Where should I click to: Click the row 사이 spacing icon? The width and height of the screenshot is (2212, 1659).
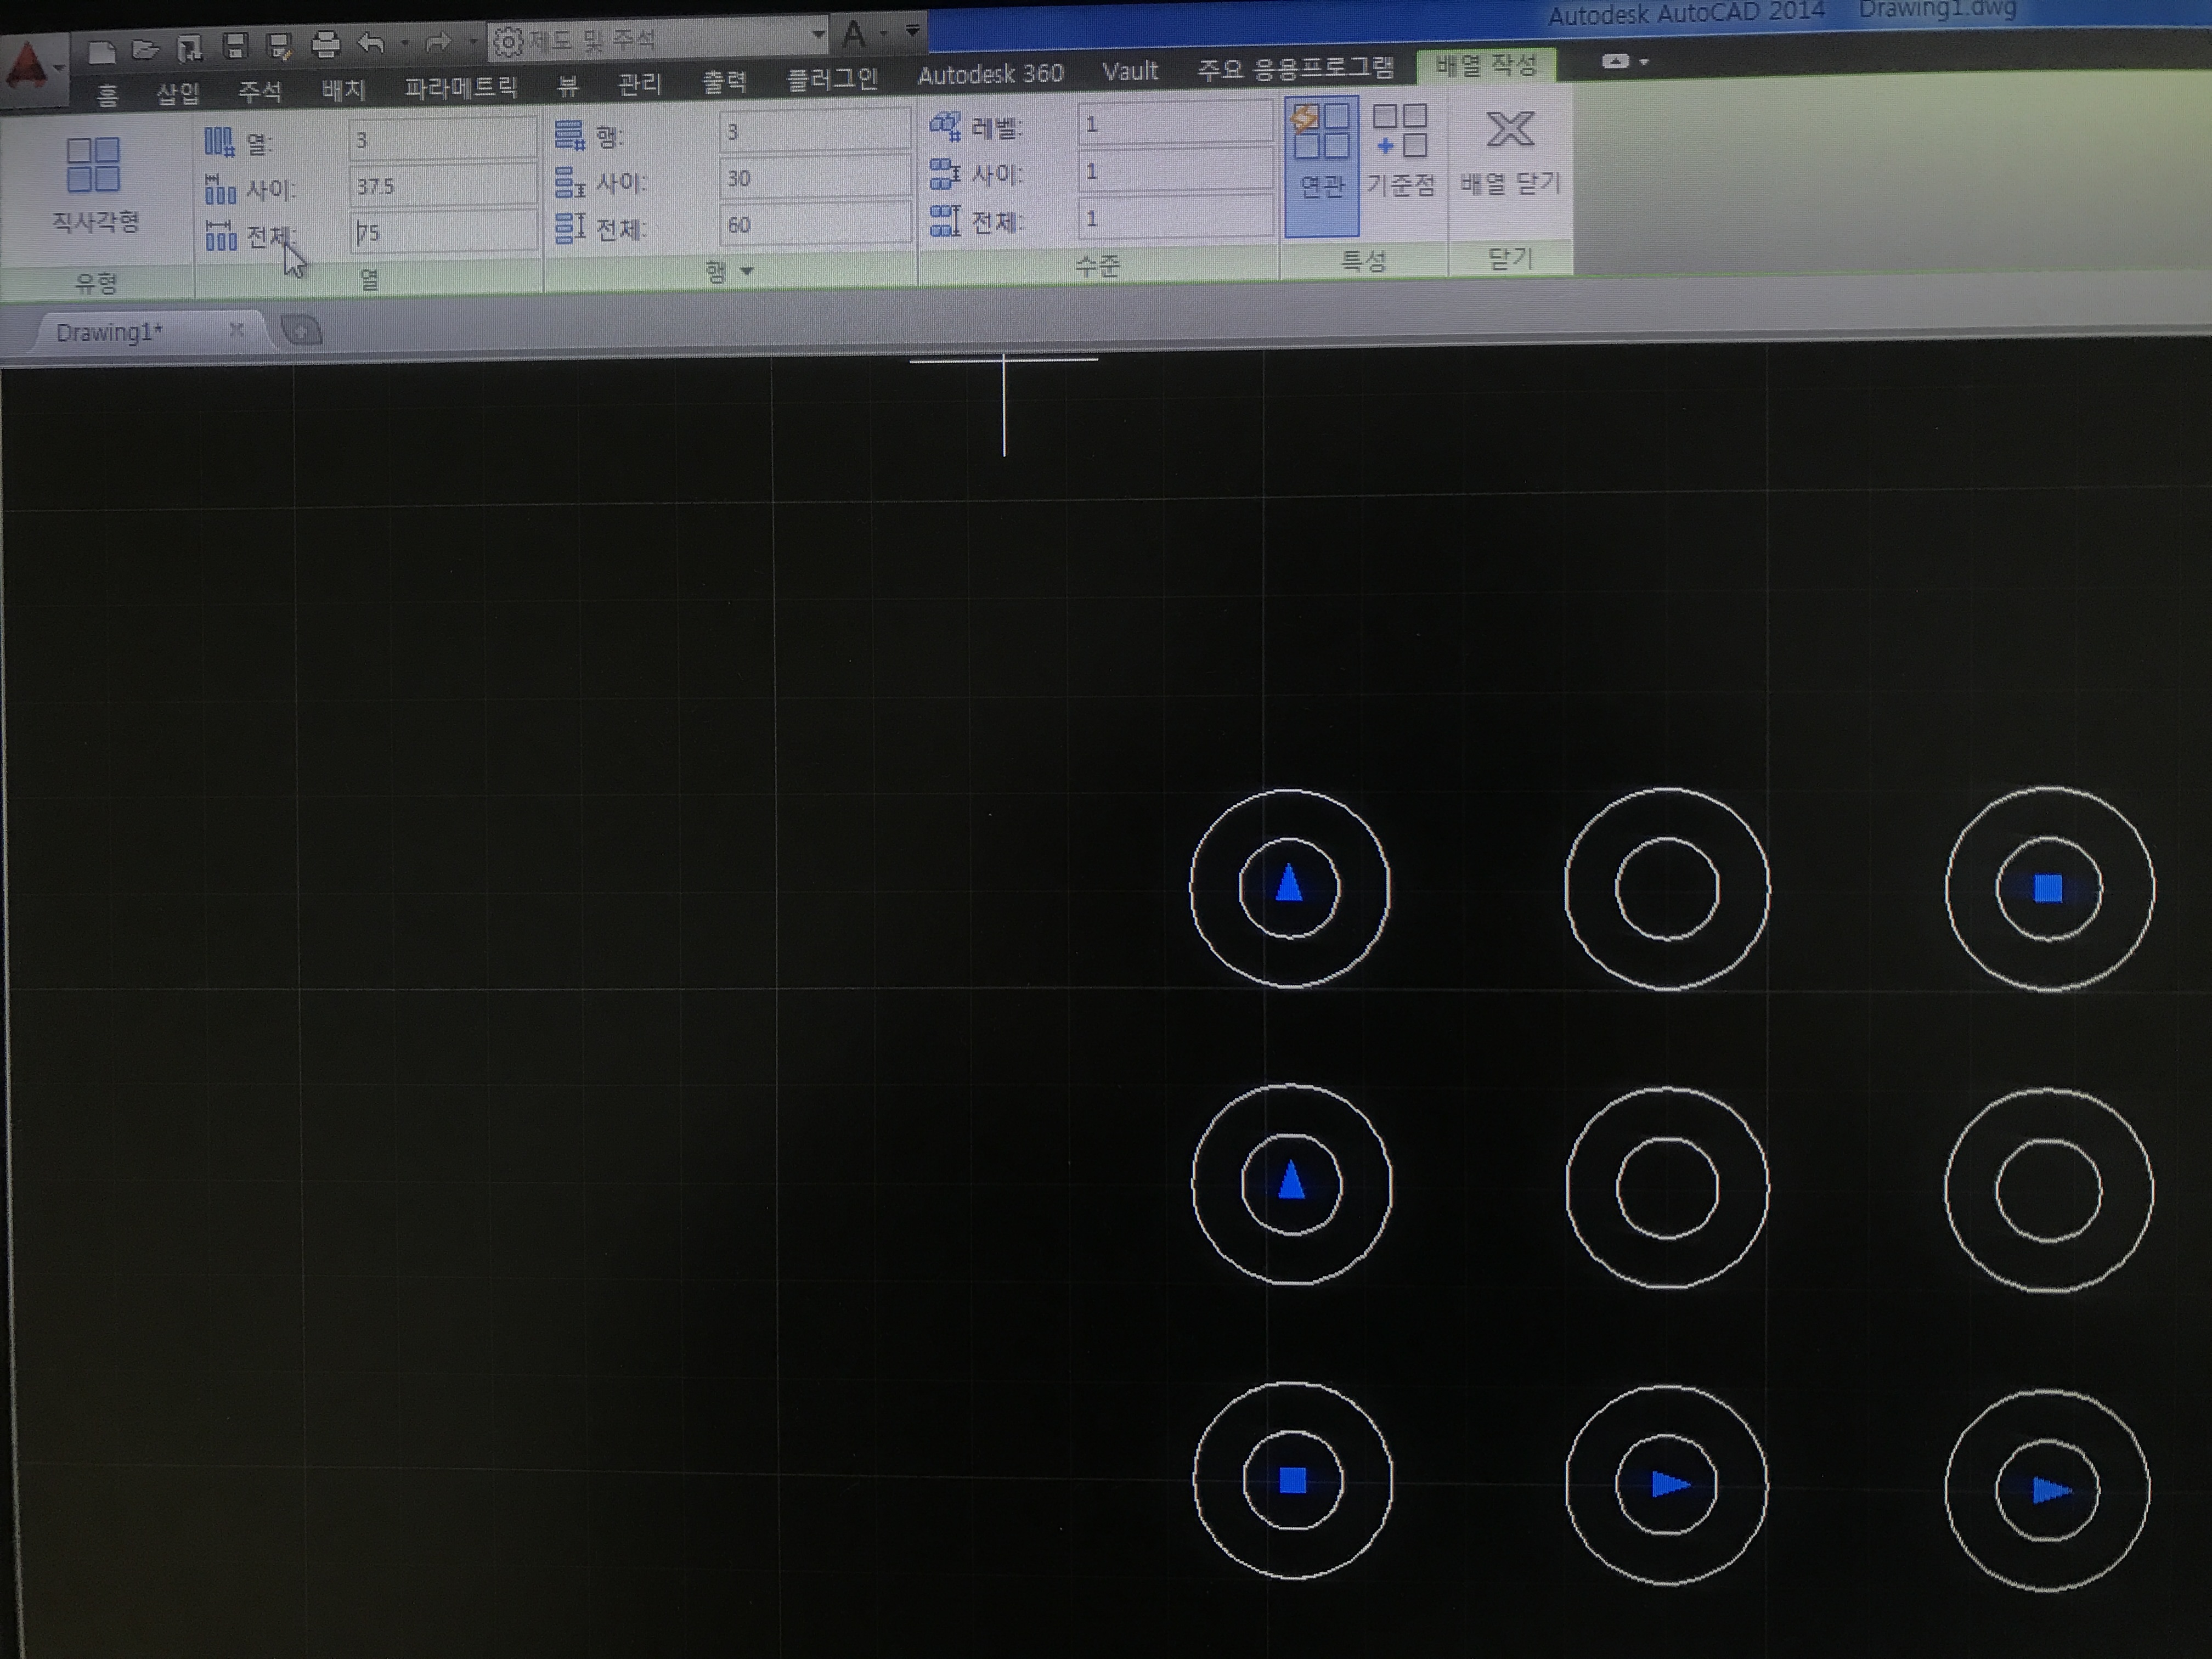(x=569, y=182)
